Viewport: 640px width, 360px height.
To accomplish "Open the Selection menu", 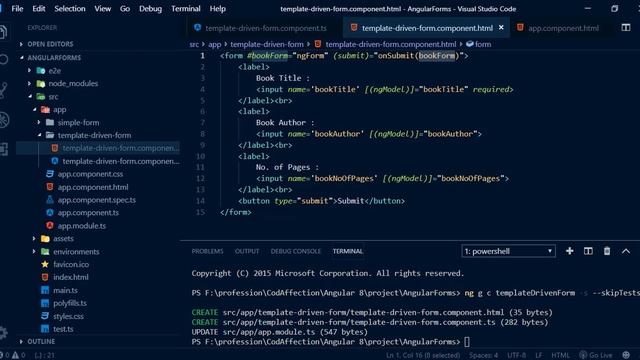I will tap(70, 9).
